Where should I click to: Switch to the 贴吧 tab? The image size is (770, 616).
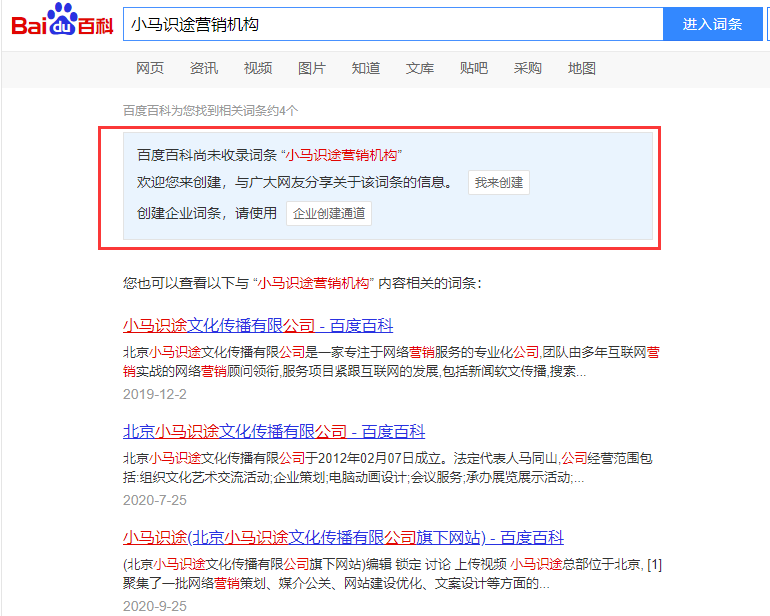click(x=474, y=68)
